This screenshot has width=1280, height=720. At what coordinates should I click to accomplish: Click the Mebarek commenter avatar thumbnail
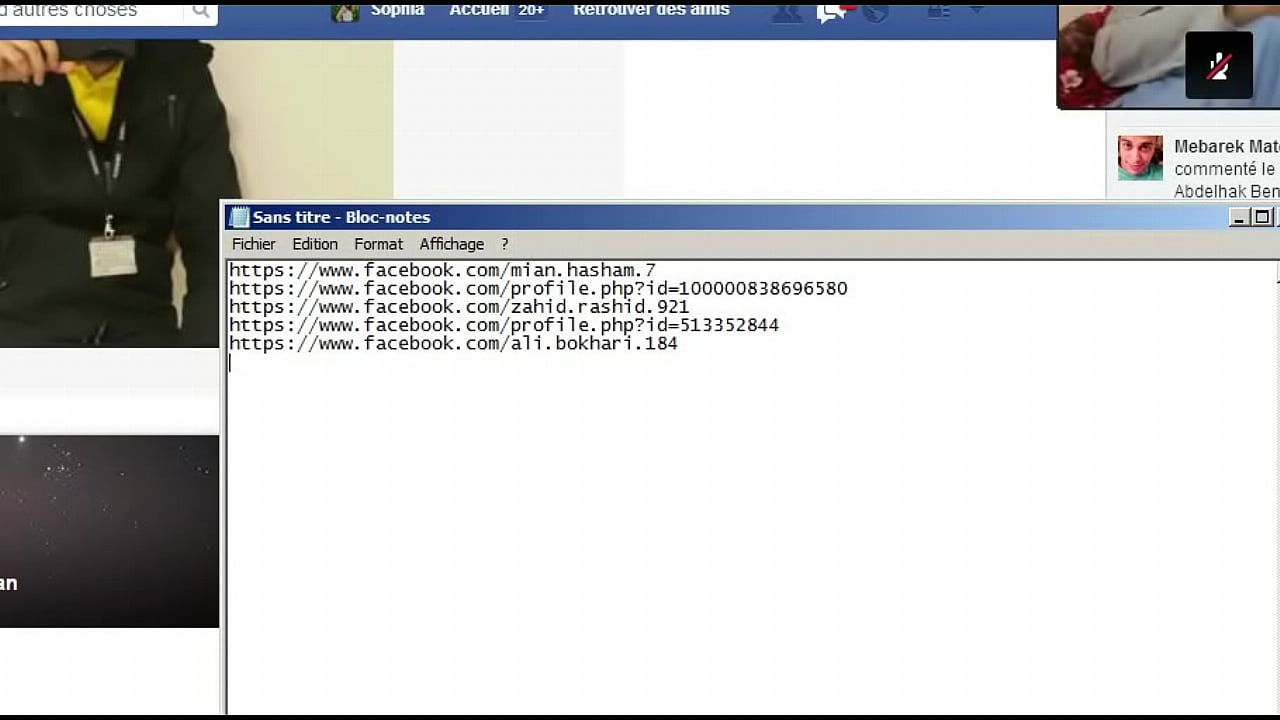[x=1140, y=158]
